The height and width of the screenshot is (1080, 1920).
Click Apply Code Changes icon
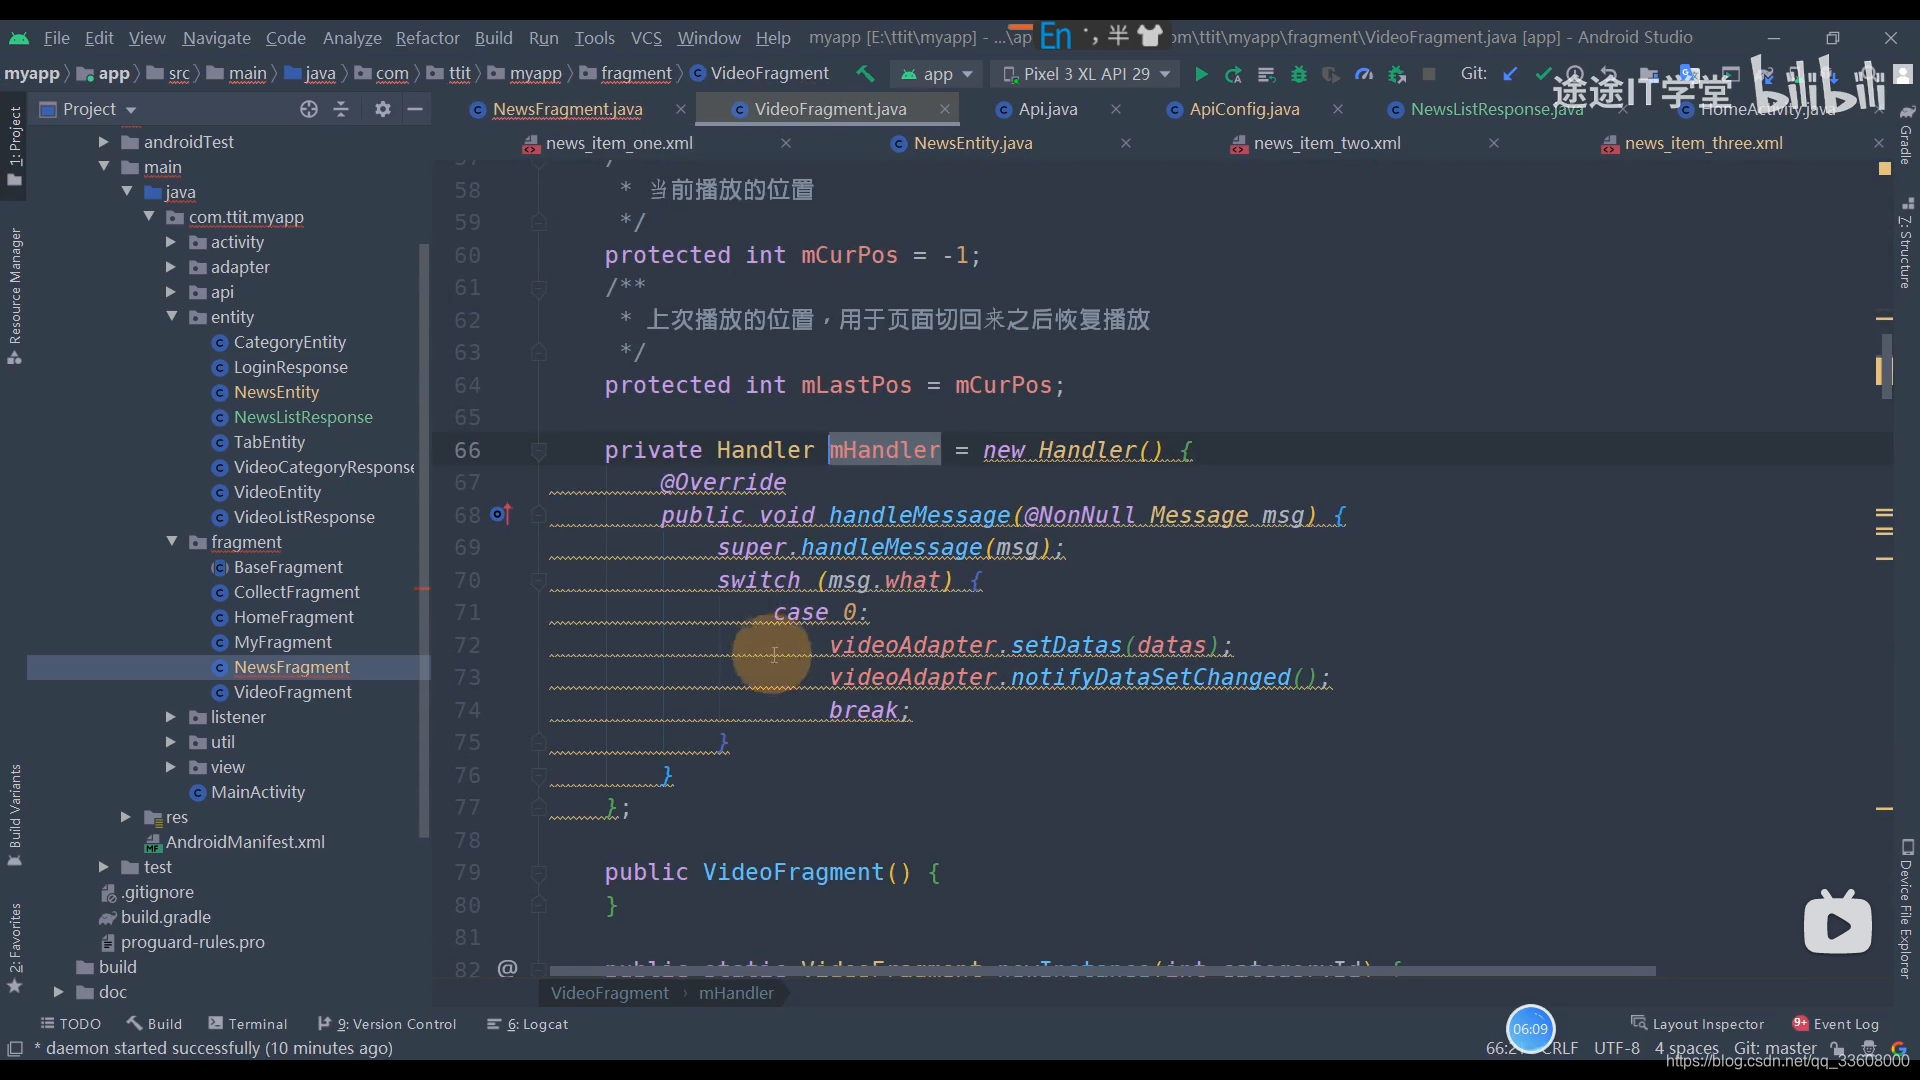(x=1266, y=74)
